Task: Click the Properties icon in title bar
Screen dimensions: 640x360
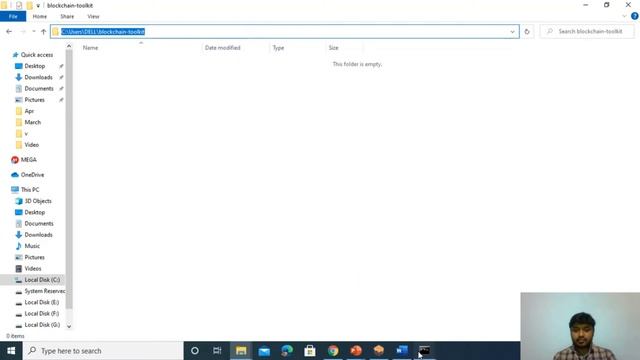Action: coord(19,5)
